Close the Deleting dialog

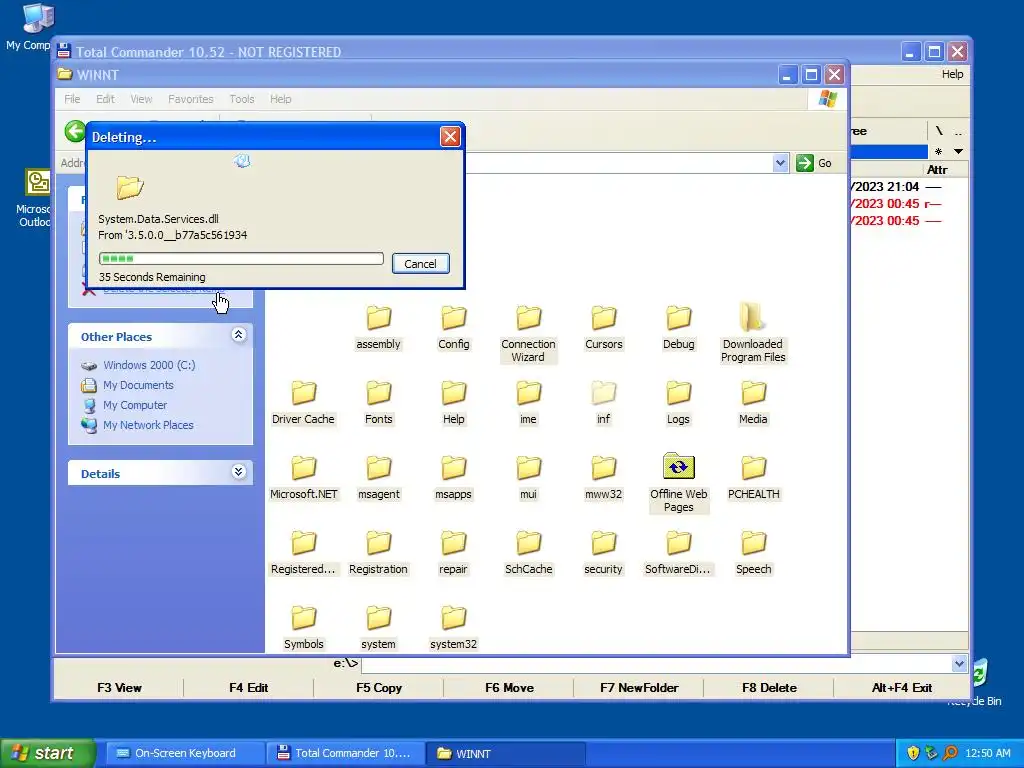tap(450, 136)
